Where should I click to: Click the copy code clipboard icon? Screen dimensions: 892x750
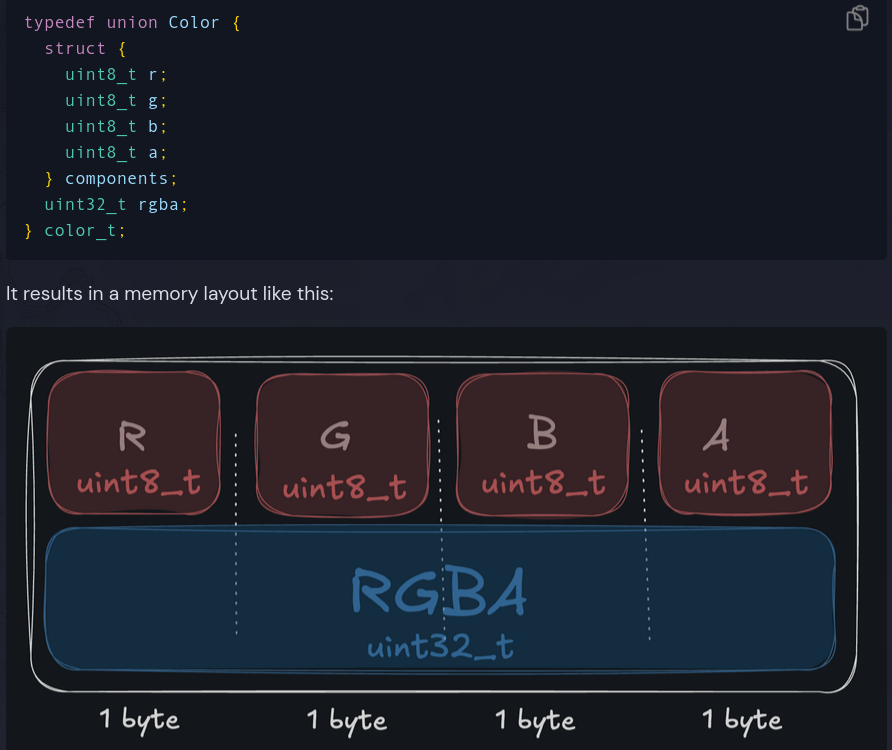(857, 18)
